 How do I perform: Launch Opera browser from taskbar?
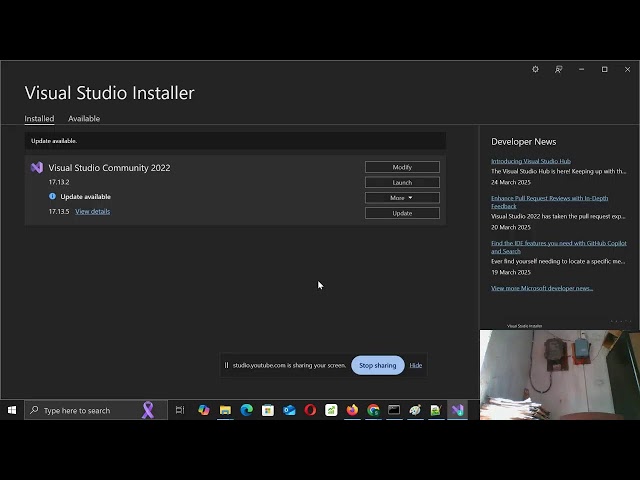click(x=310, y=410)
